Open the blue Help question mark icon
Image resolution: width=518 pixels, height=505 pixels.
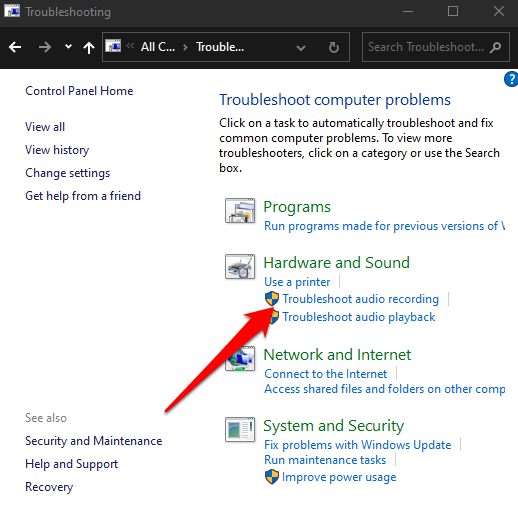[511, 79]
